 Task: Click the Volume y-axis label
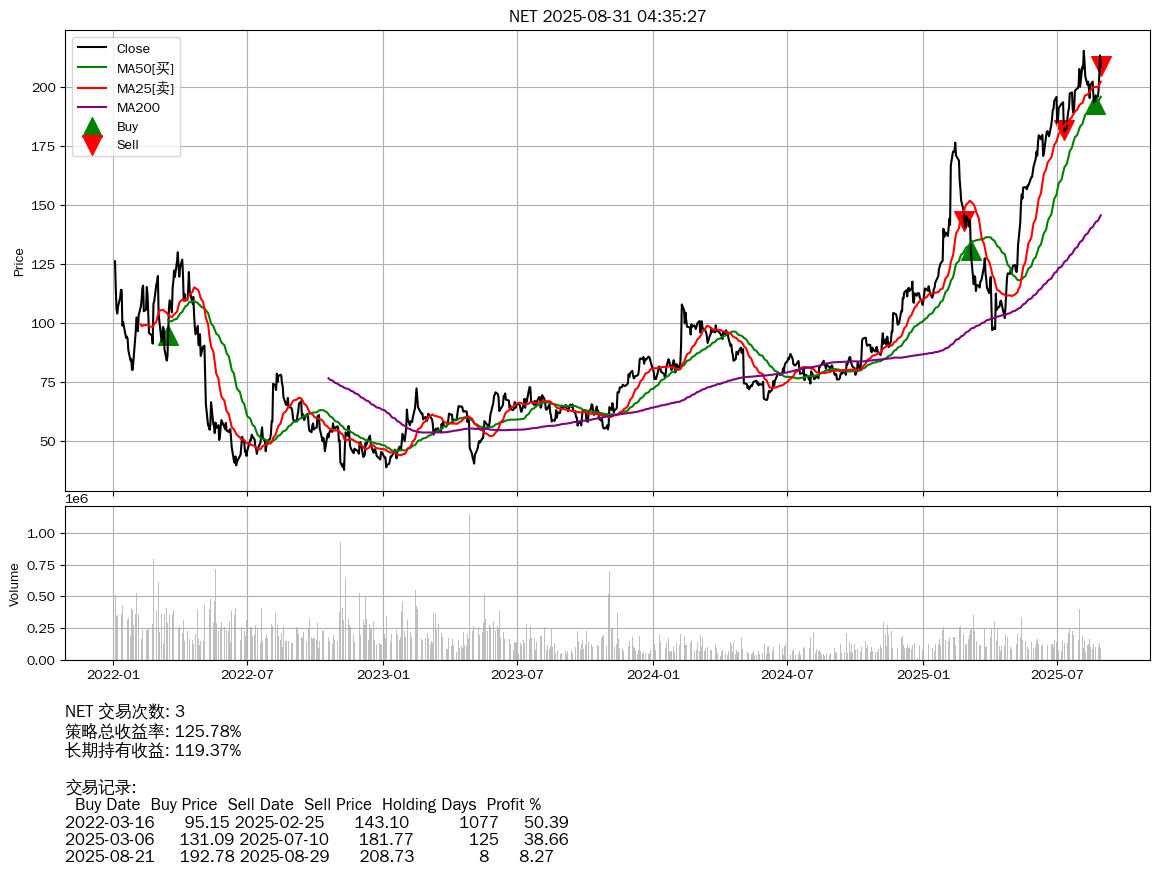point(14,584)
